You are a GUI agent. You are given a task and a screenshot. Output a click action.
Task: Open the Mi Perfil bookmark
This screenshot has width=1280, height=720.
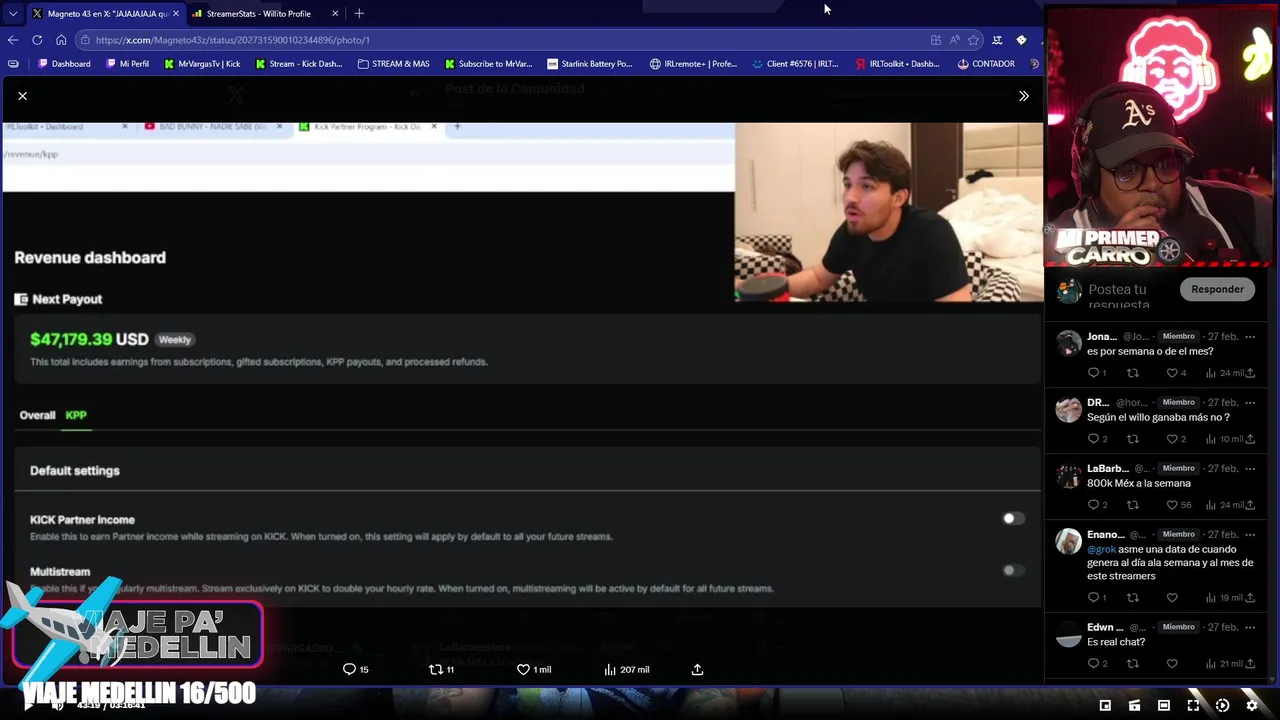(x=127, y=64)
